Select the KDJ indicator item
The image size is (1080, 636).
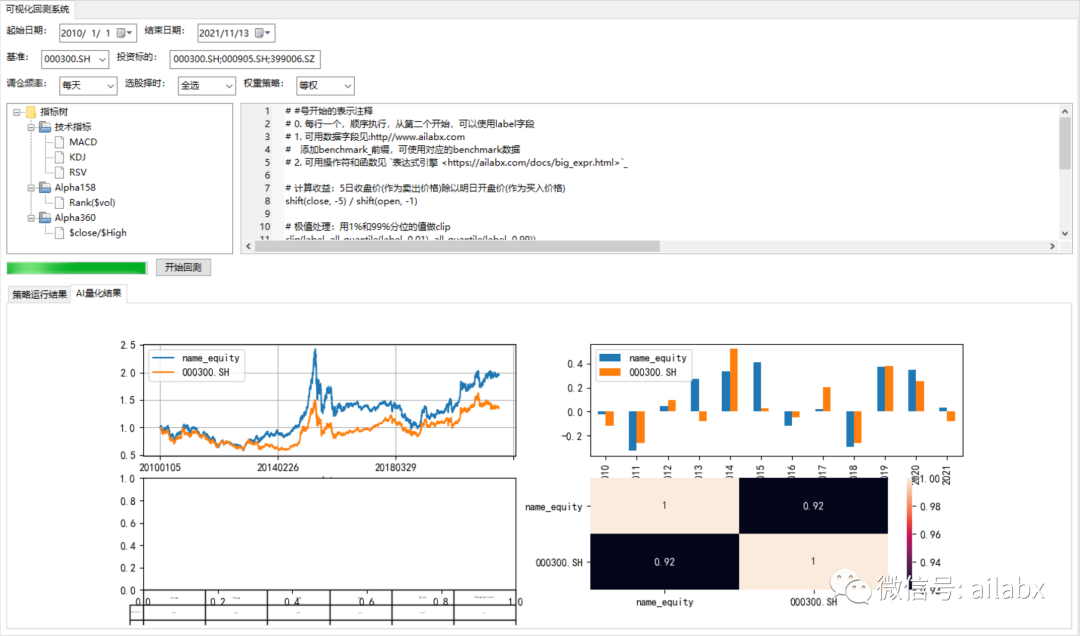[77, 157]
